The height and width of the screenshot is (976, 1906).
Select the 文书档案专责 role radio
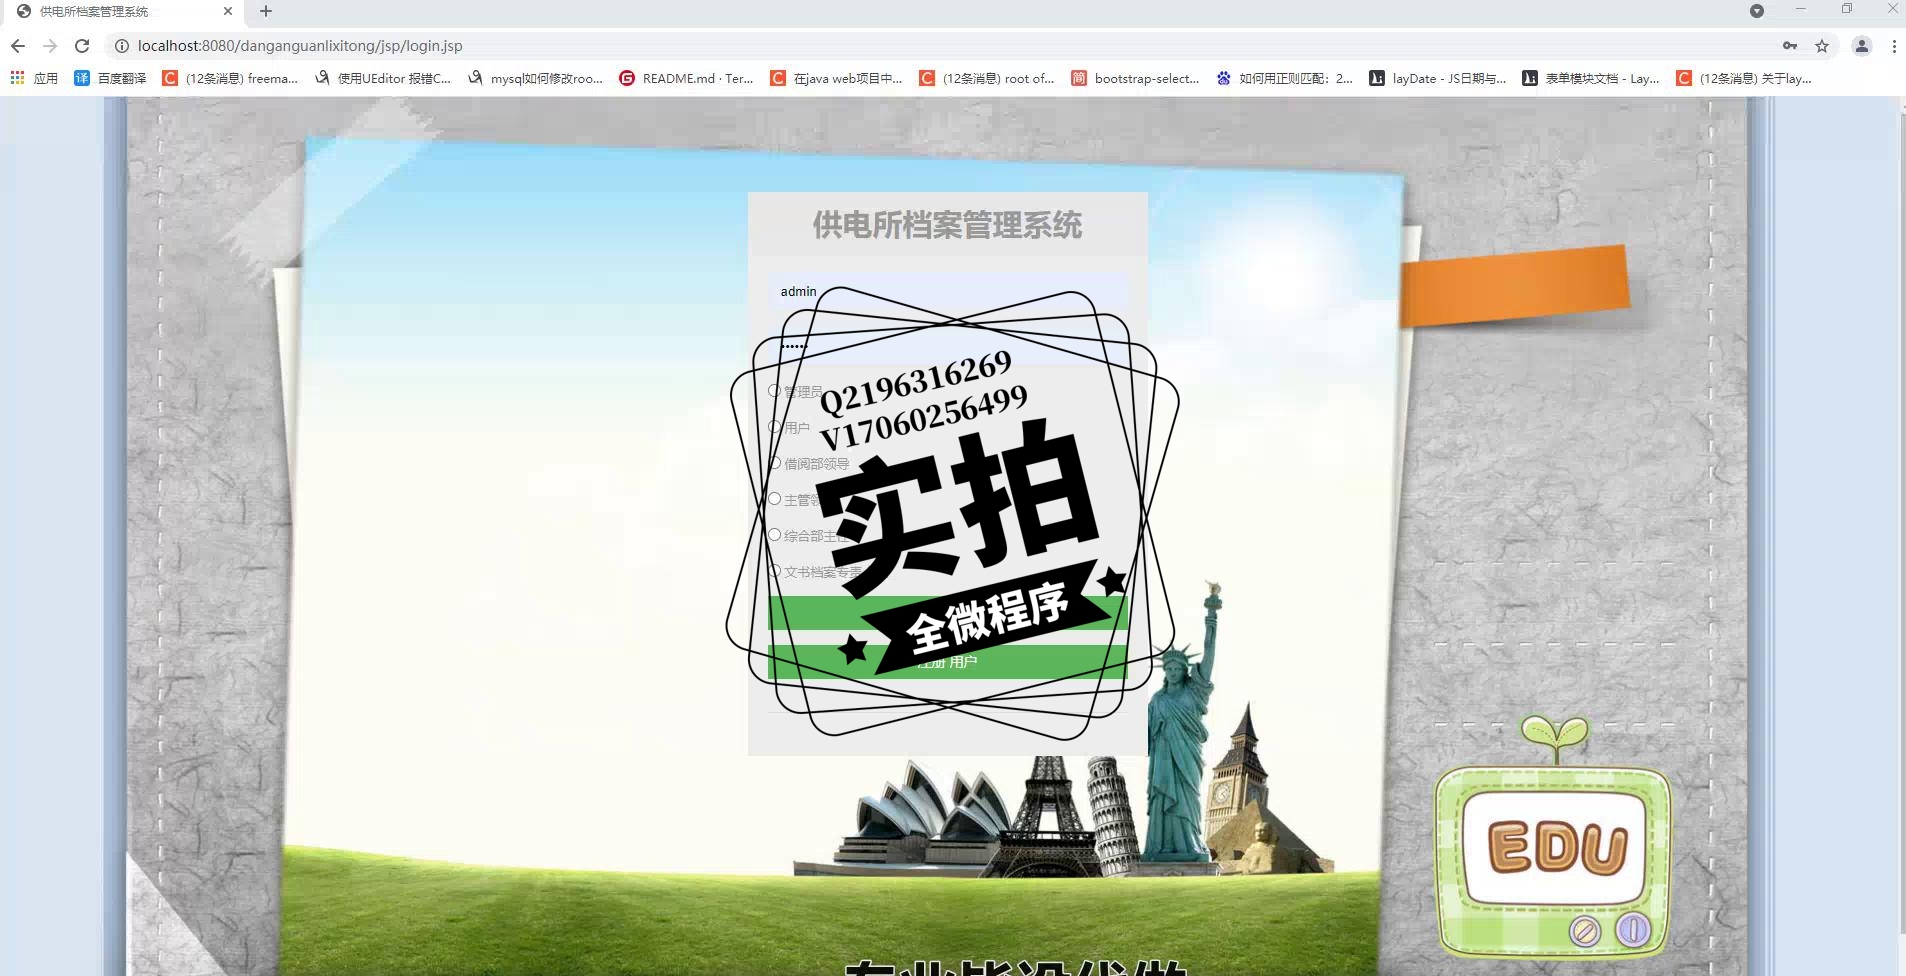point(775,571)
